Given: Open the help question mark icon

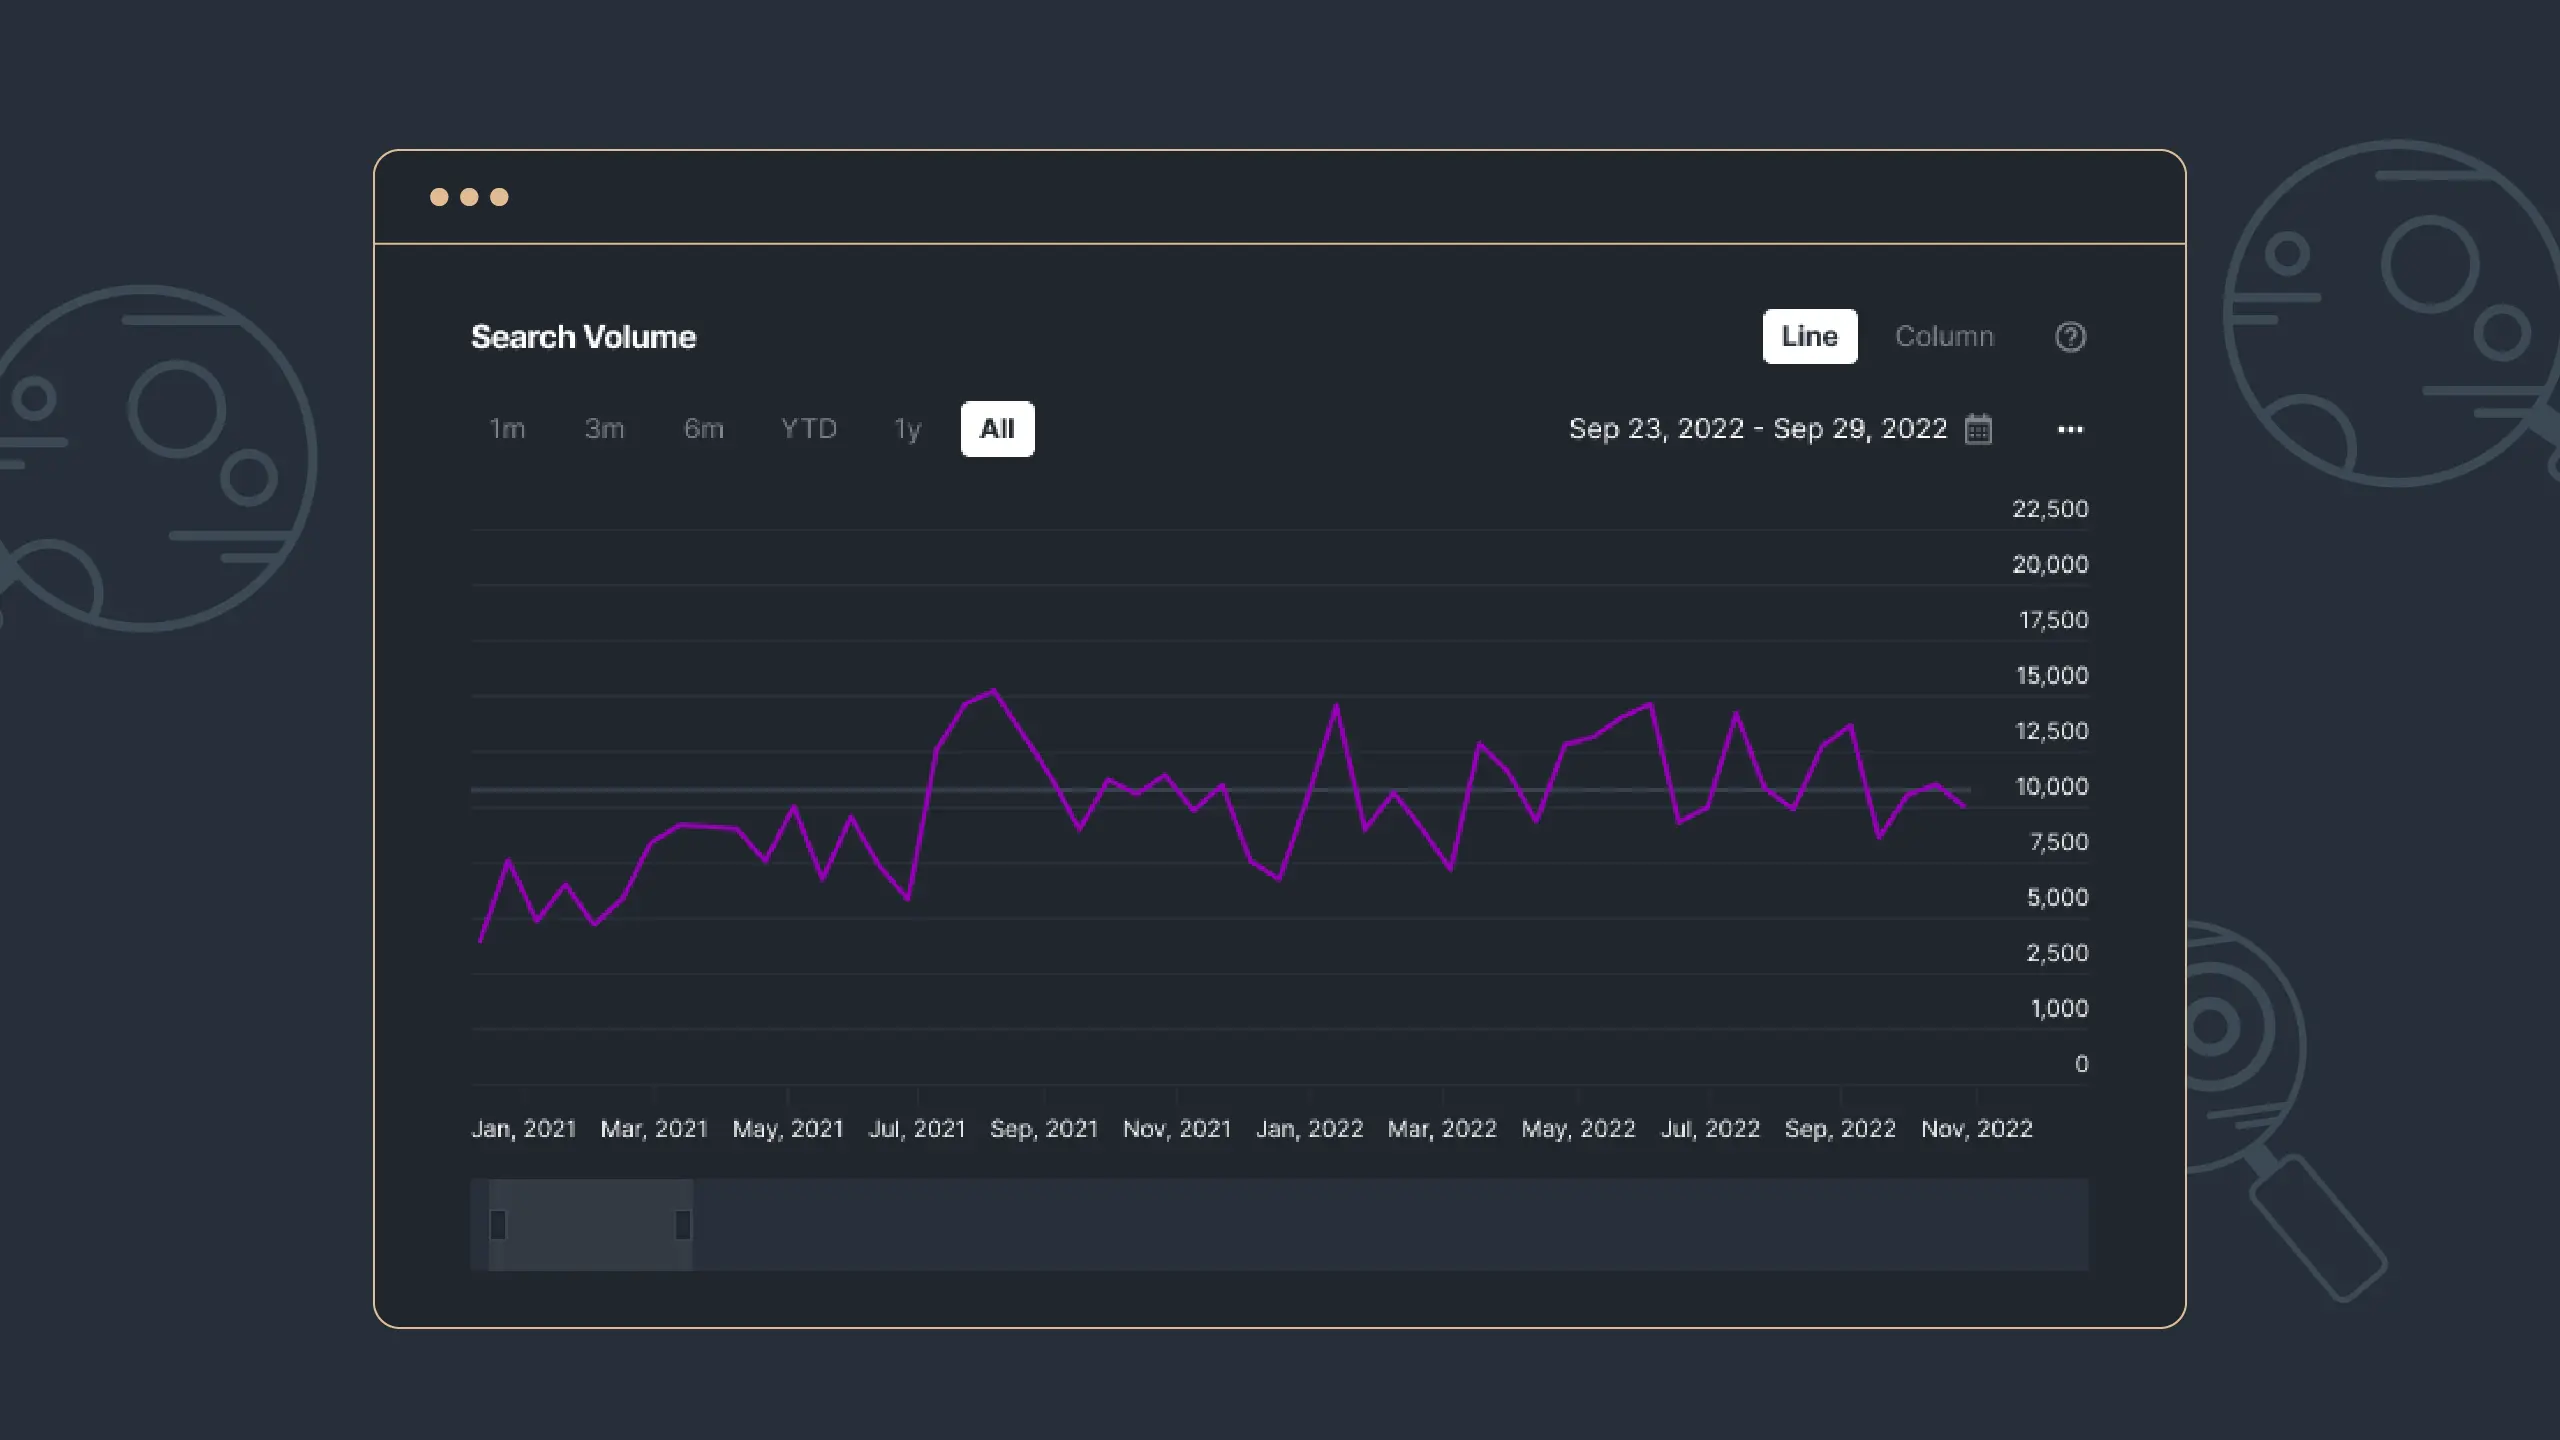Looking at the screenshot, I should 2070,337.
